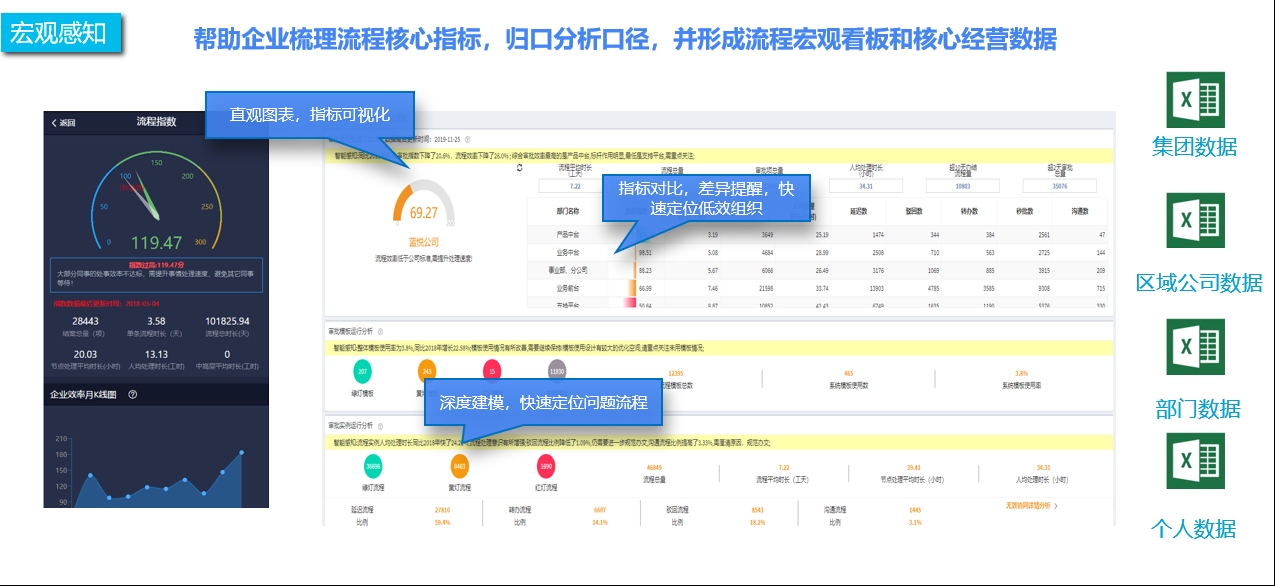Click help icon next to 审批实例运行分析
1275x586 pixels.
pyautogui.click(x=380, y=425)
